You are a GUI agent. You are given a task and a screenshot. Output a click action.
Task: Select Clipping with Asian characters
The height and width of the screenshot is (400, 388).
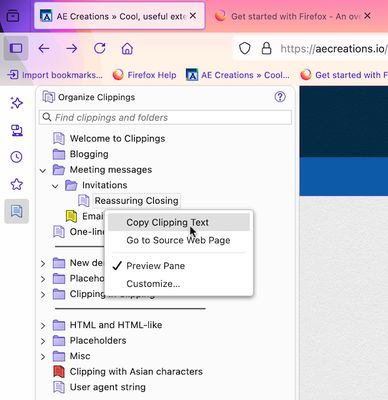coord(136,372)
